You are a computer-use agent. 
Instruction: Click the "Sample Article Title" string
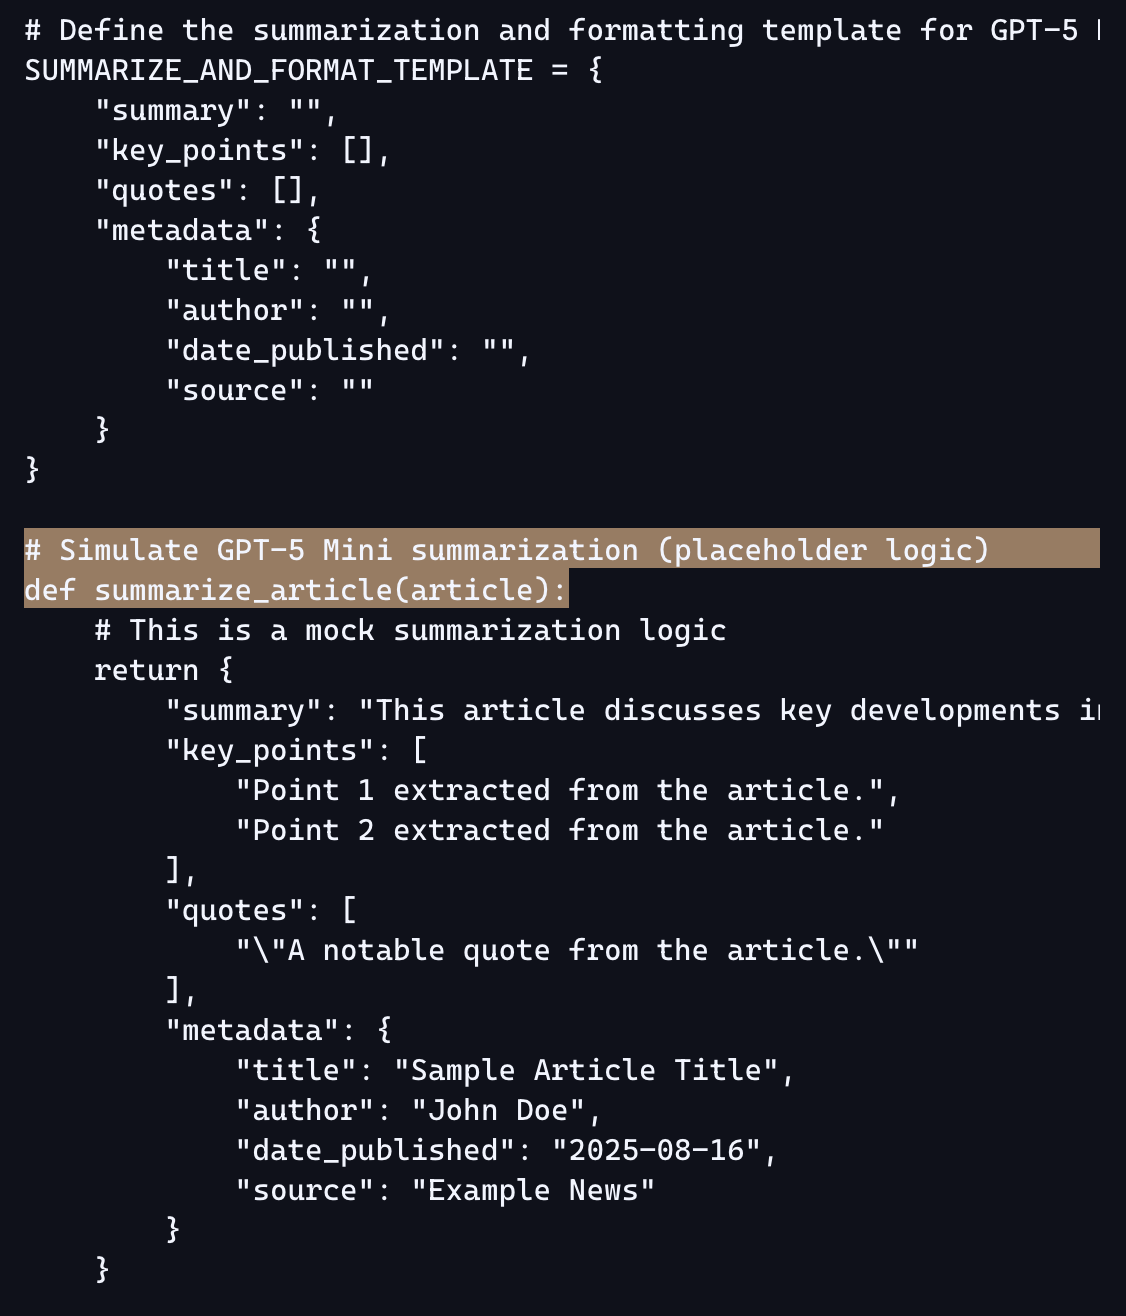[x=586, y=1070]
